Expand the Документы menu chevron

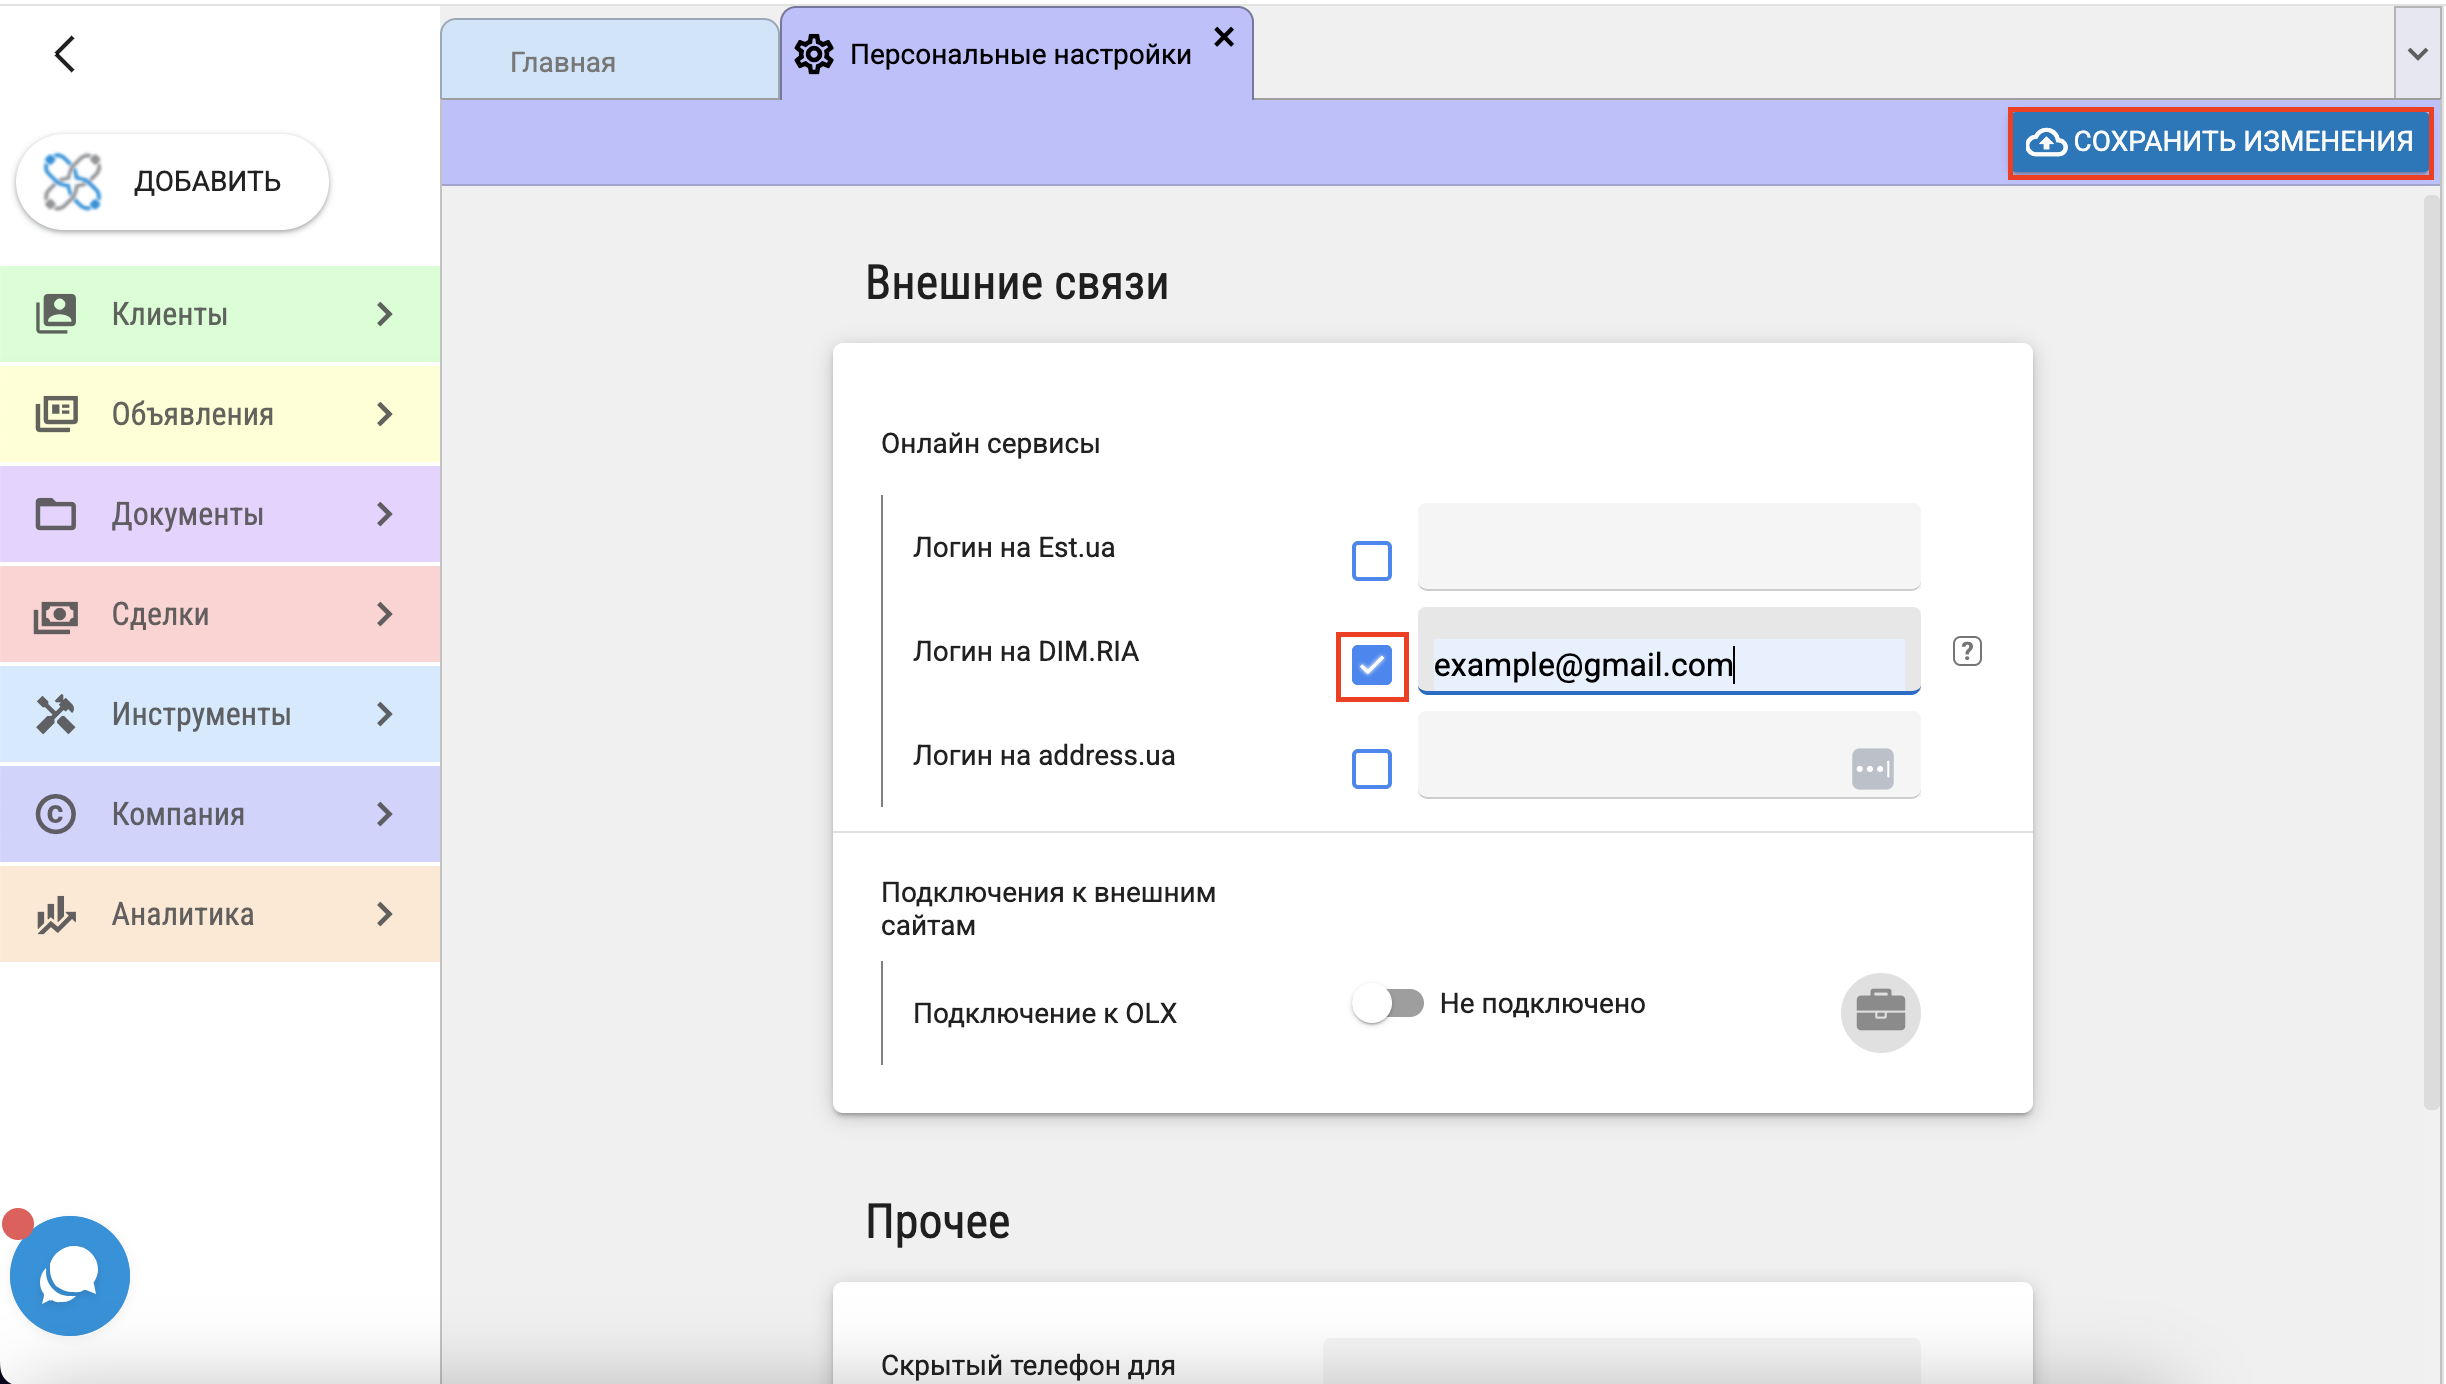384,514
